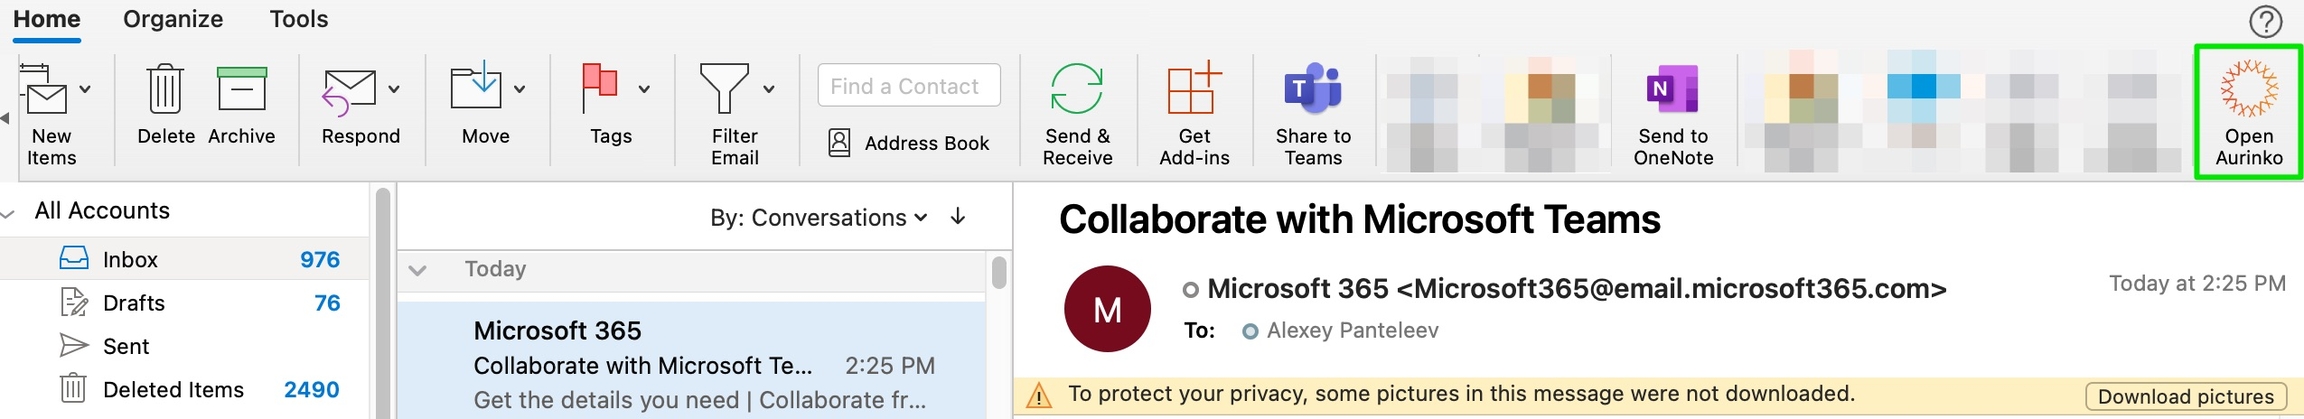Collapse the All Accounts folder tree
The height and width of the screenshot is (419, 2304).
pyautogui.click(x=10, y=212)
